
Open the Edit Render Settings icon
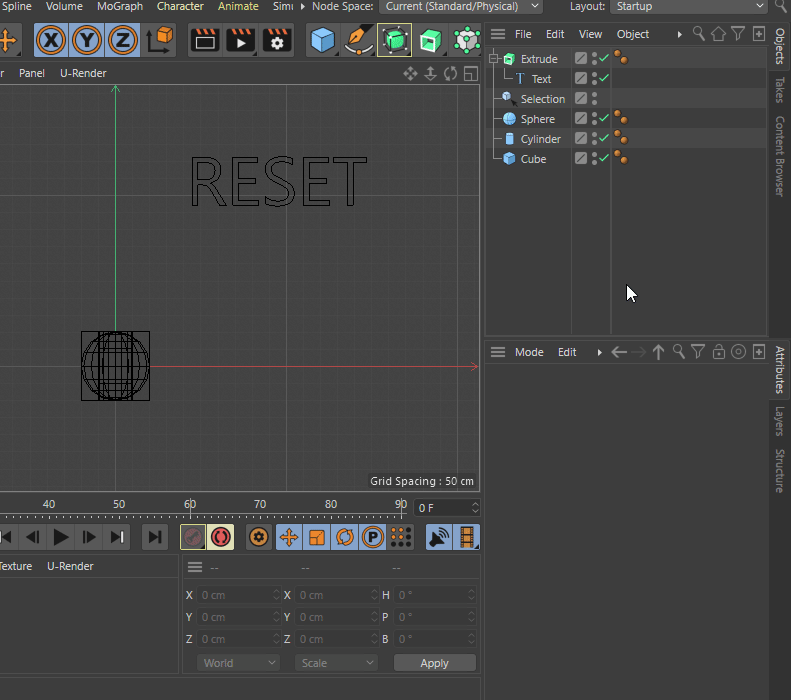(276, 40)
